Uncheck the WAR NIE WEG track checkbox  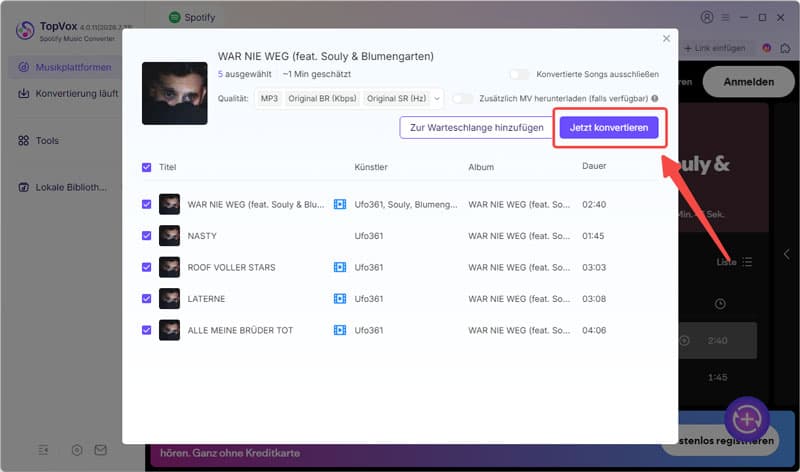pos(146,204)
